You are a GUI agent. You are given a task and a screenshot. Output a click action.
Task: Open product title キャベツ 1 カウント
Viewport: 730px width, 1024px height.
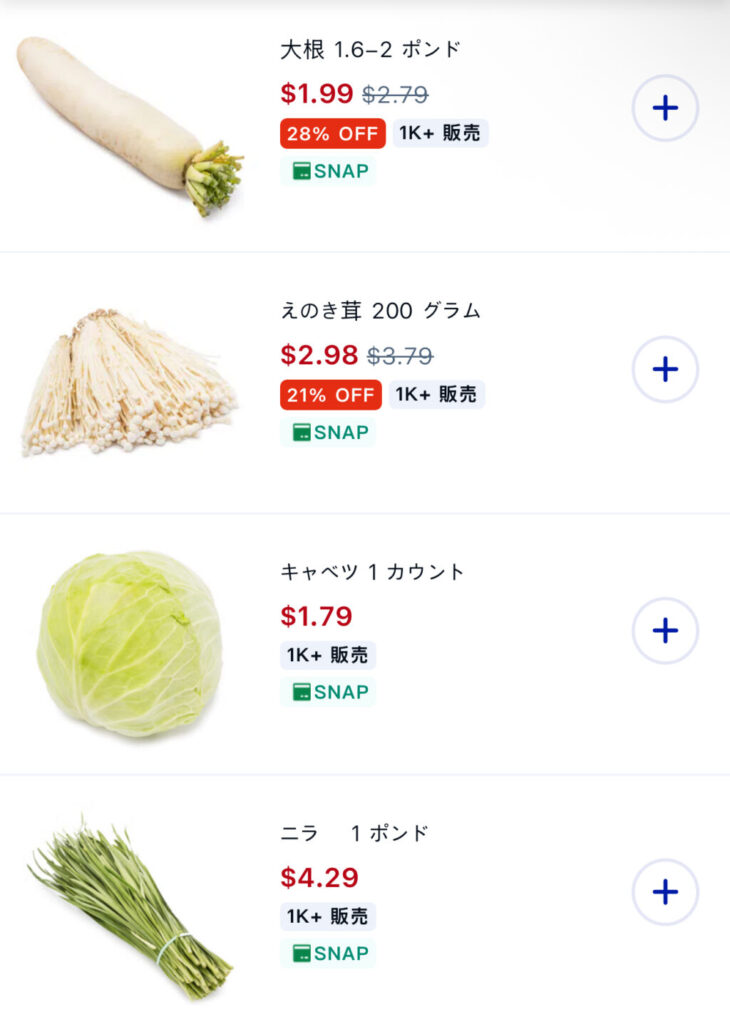pos(372,572)
